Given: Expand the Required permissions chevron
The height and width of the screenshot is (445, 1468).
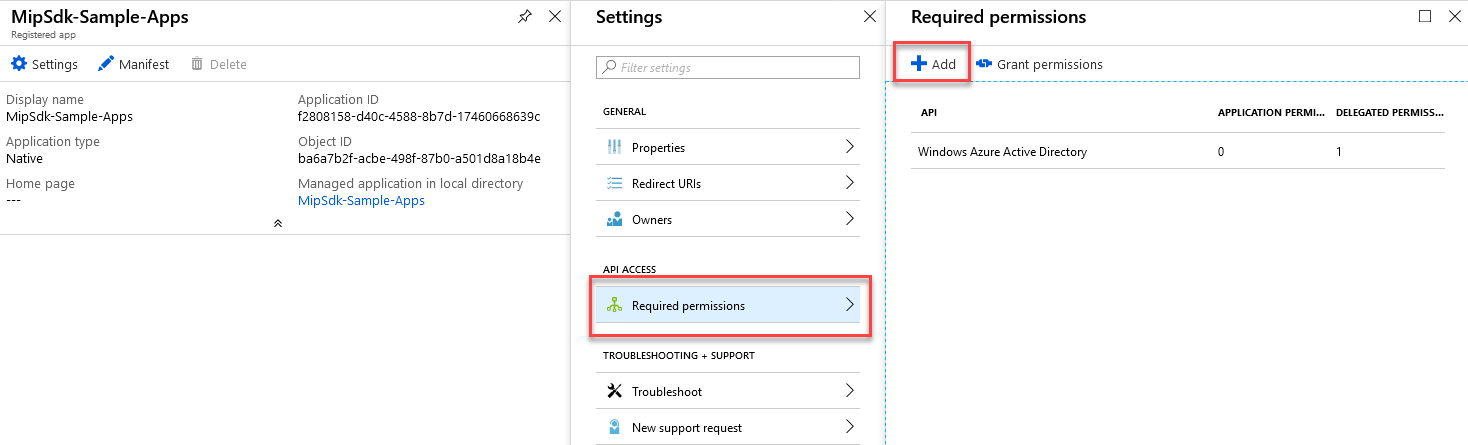Looking at the screenshot, I should 849,305.
